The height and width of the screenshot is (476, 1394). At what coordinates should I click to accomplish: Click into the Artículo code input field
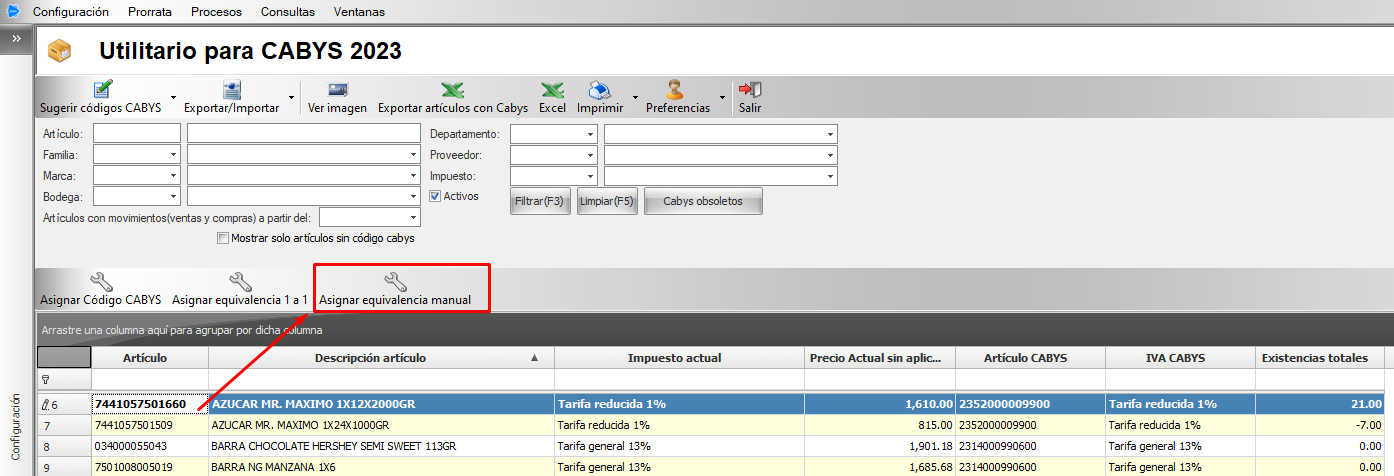coord(137,134)
